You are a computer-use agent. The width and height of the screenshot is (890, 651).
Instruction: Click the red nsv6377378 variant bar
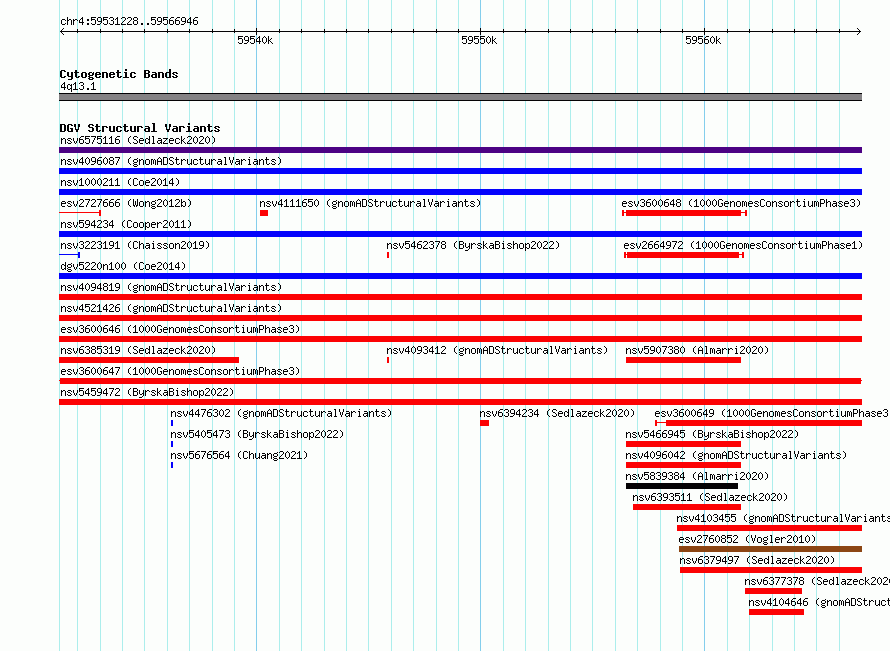pos(773,591)
